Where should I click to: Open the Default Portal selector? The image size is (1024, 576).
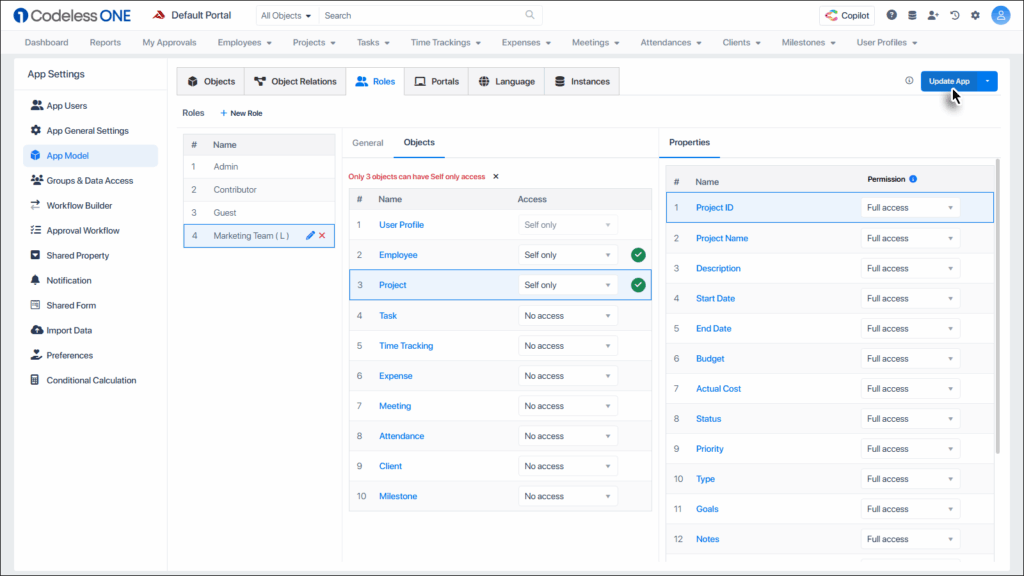click(x=192, y=15)
